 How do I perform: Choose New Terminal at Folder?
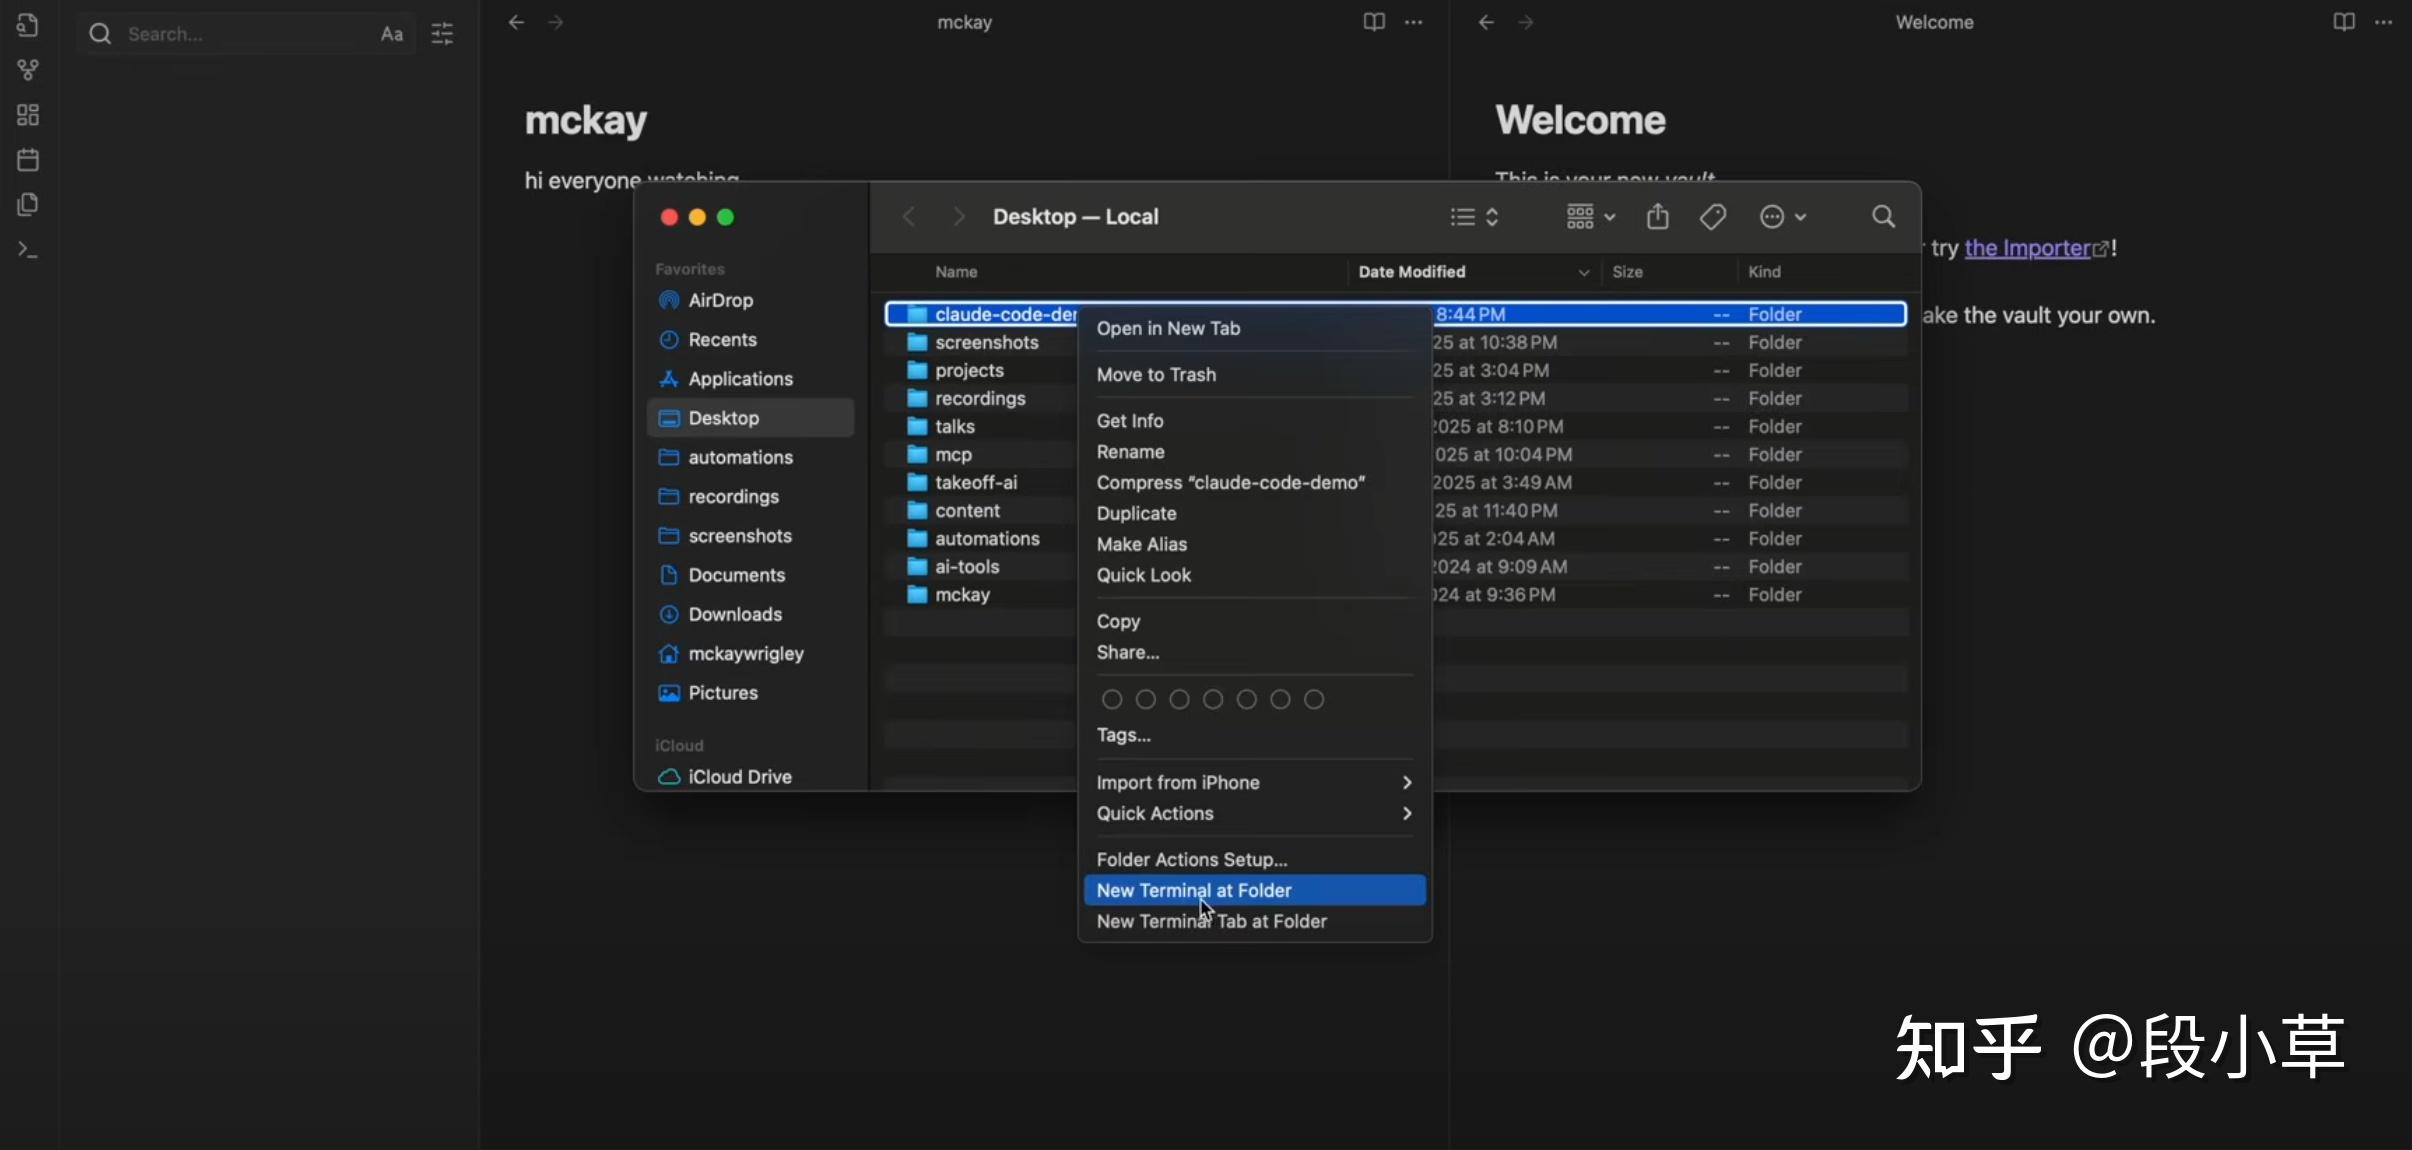[x=1194, y=891]
